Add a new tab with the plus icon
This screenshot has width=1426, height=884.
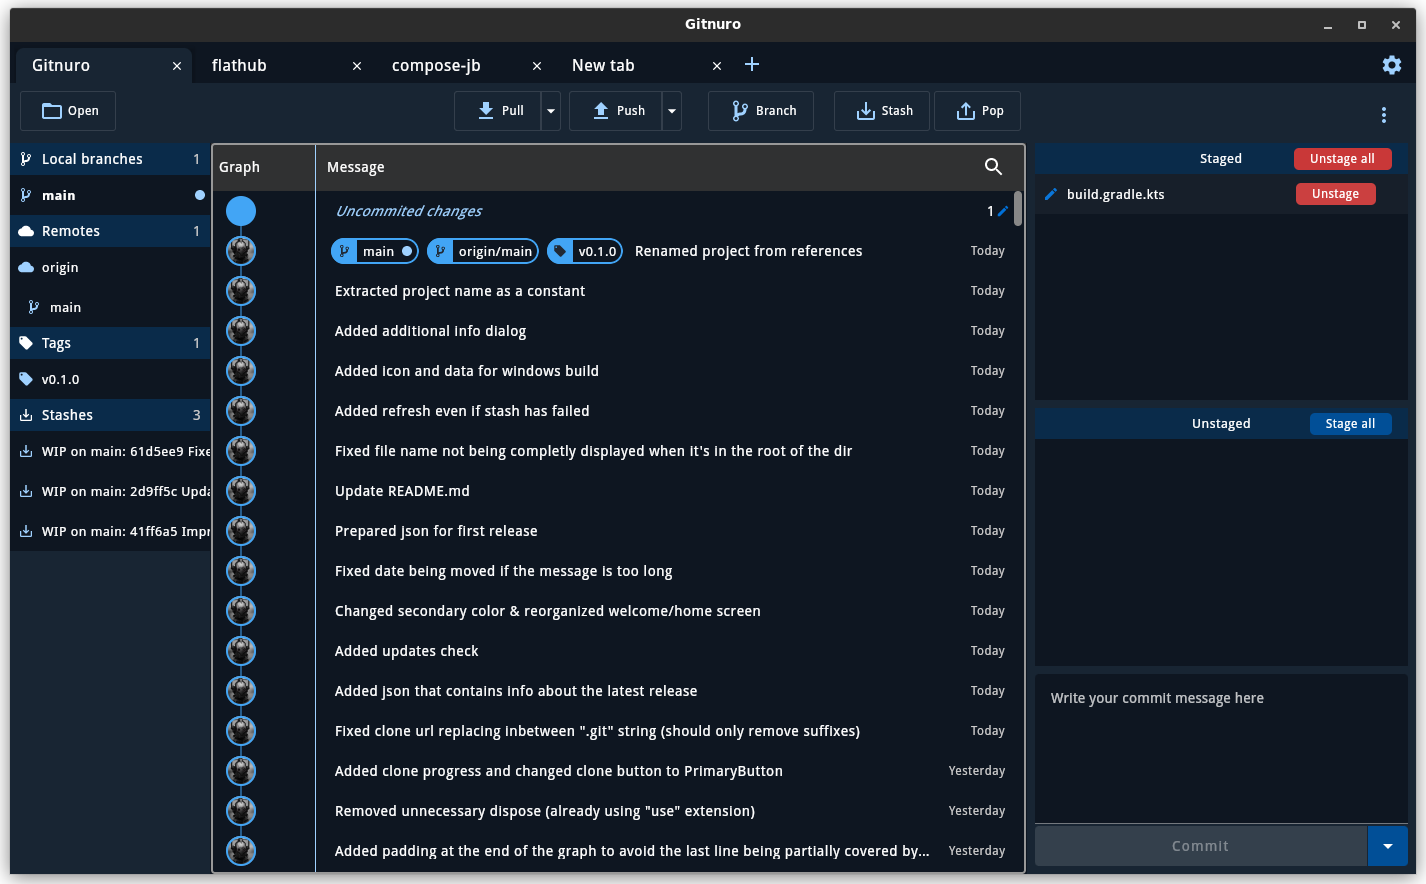point(752,65)
